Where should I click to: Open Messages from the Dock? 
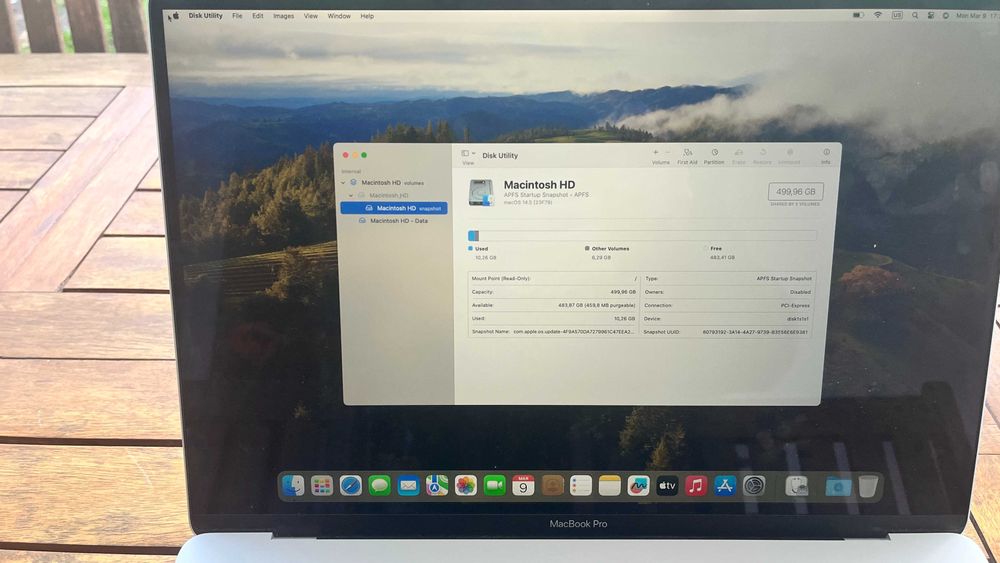pyautogui.click(x=379, y=486)
